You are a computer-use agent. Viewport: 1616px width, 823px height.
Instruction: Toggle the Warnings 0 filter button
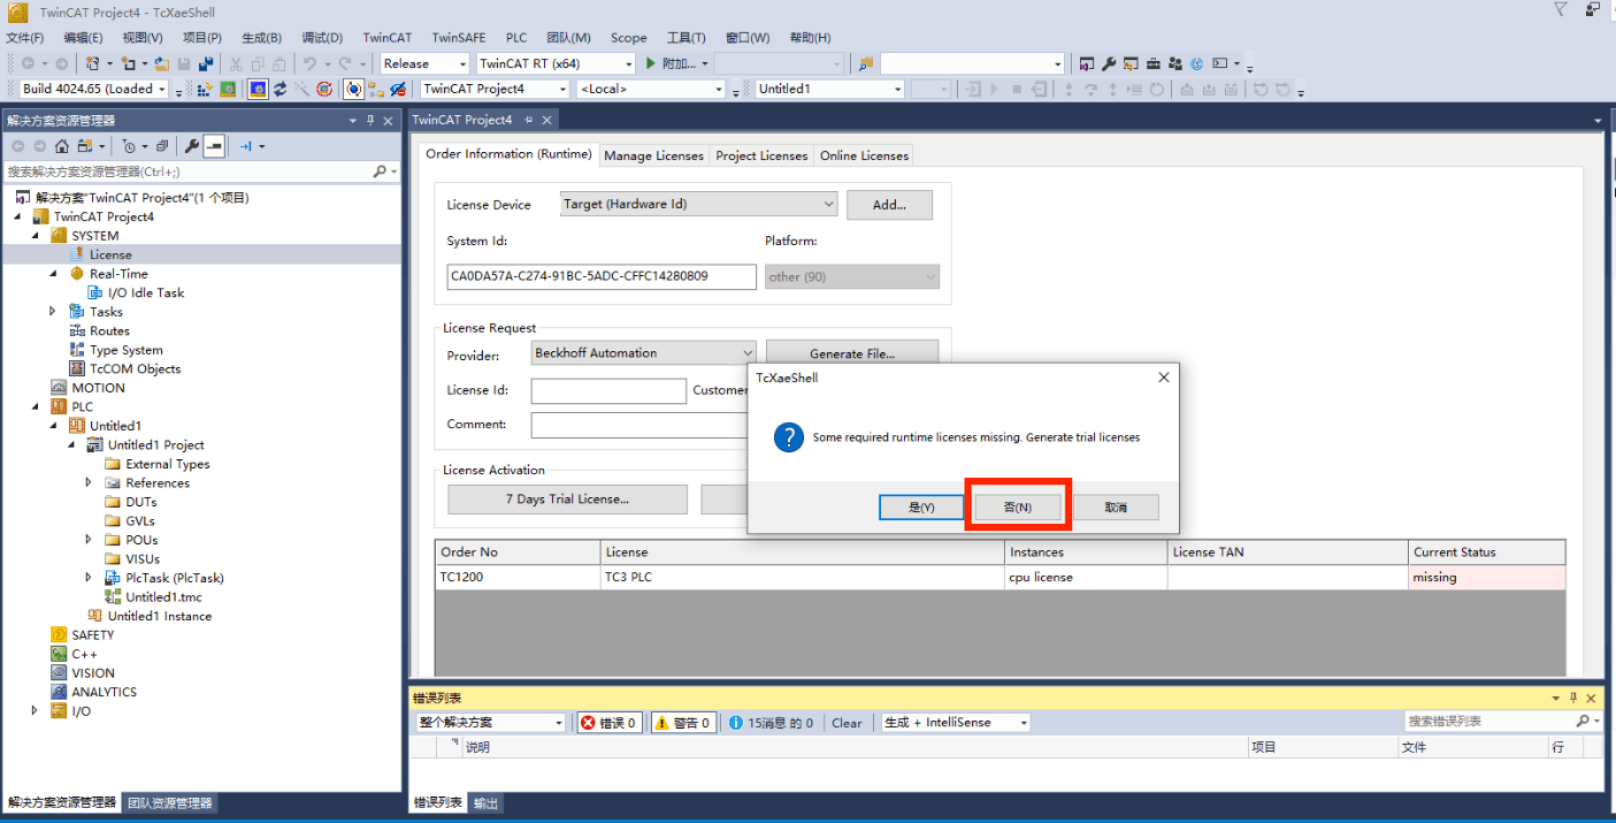coord(683,723)
